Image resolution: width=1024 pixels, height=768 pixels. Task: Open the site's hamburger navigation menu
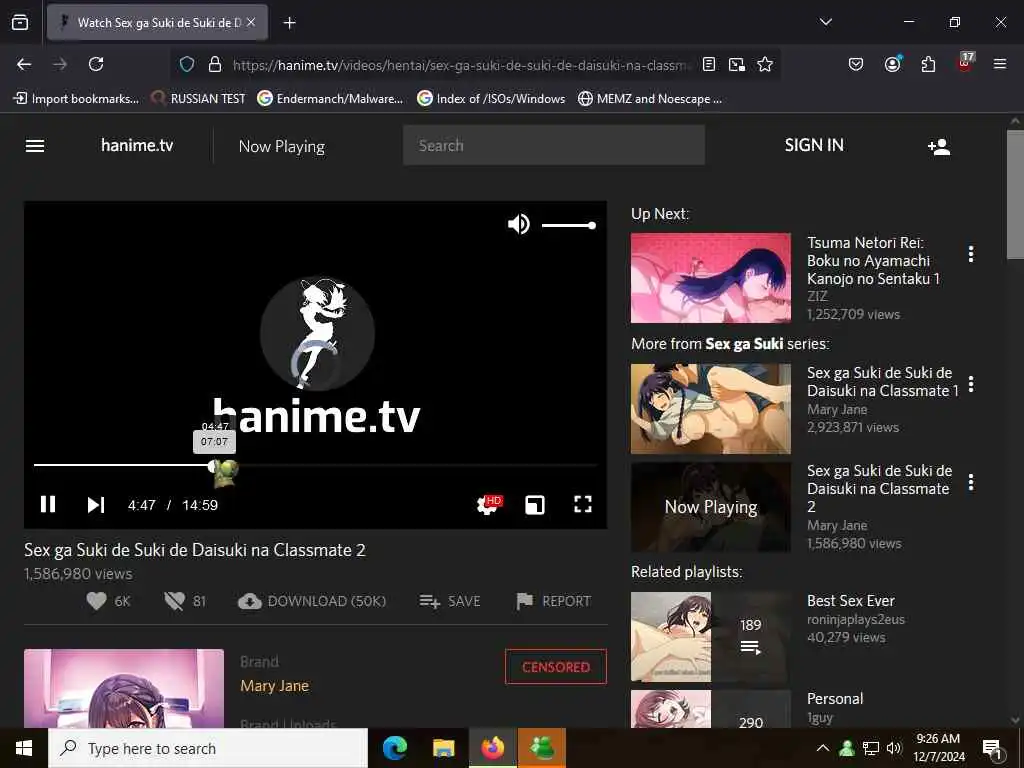point(35,146)
